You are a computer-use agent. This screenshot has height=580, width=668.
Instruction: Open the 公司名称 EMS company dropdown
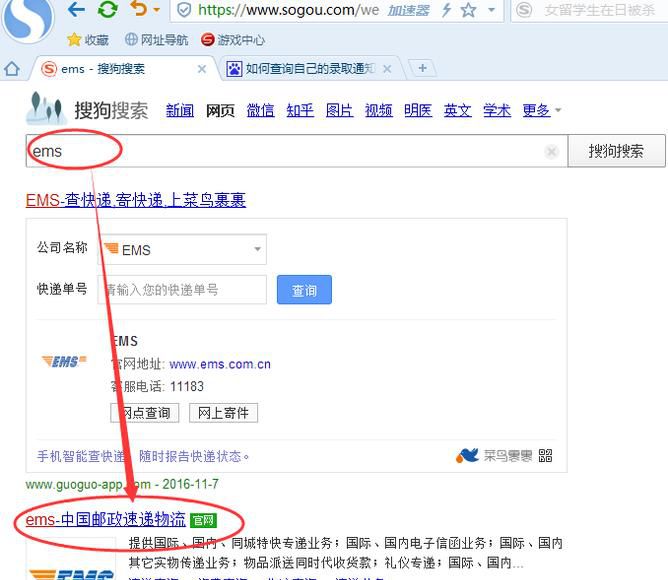click(182, 249)
